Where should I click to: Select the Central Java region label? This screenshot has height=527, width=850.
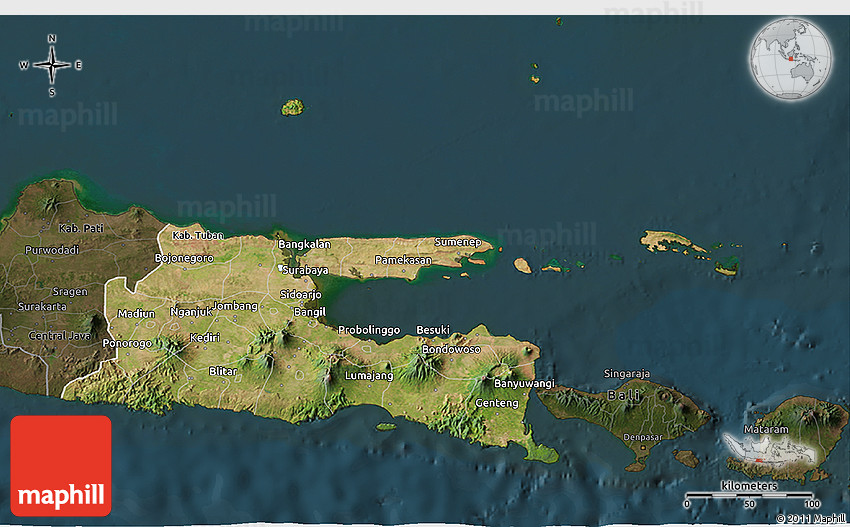(x=59, y=336)
